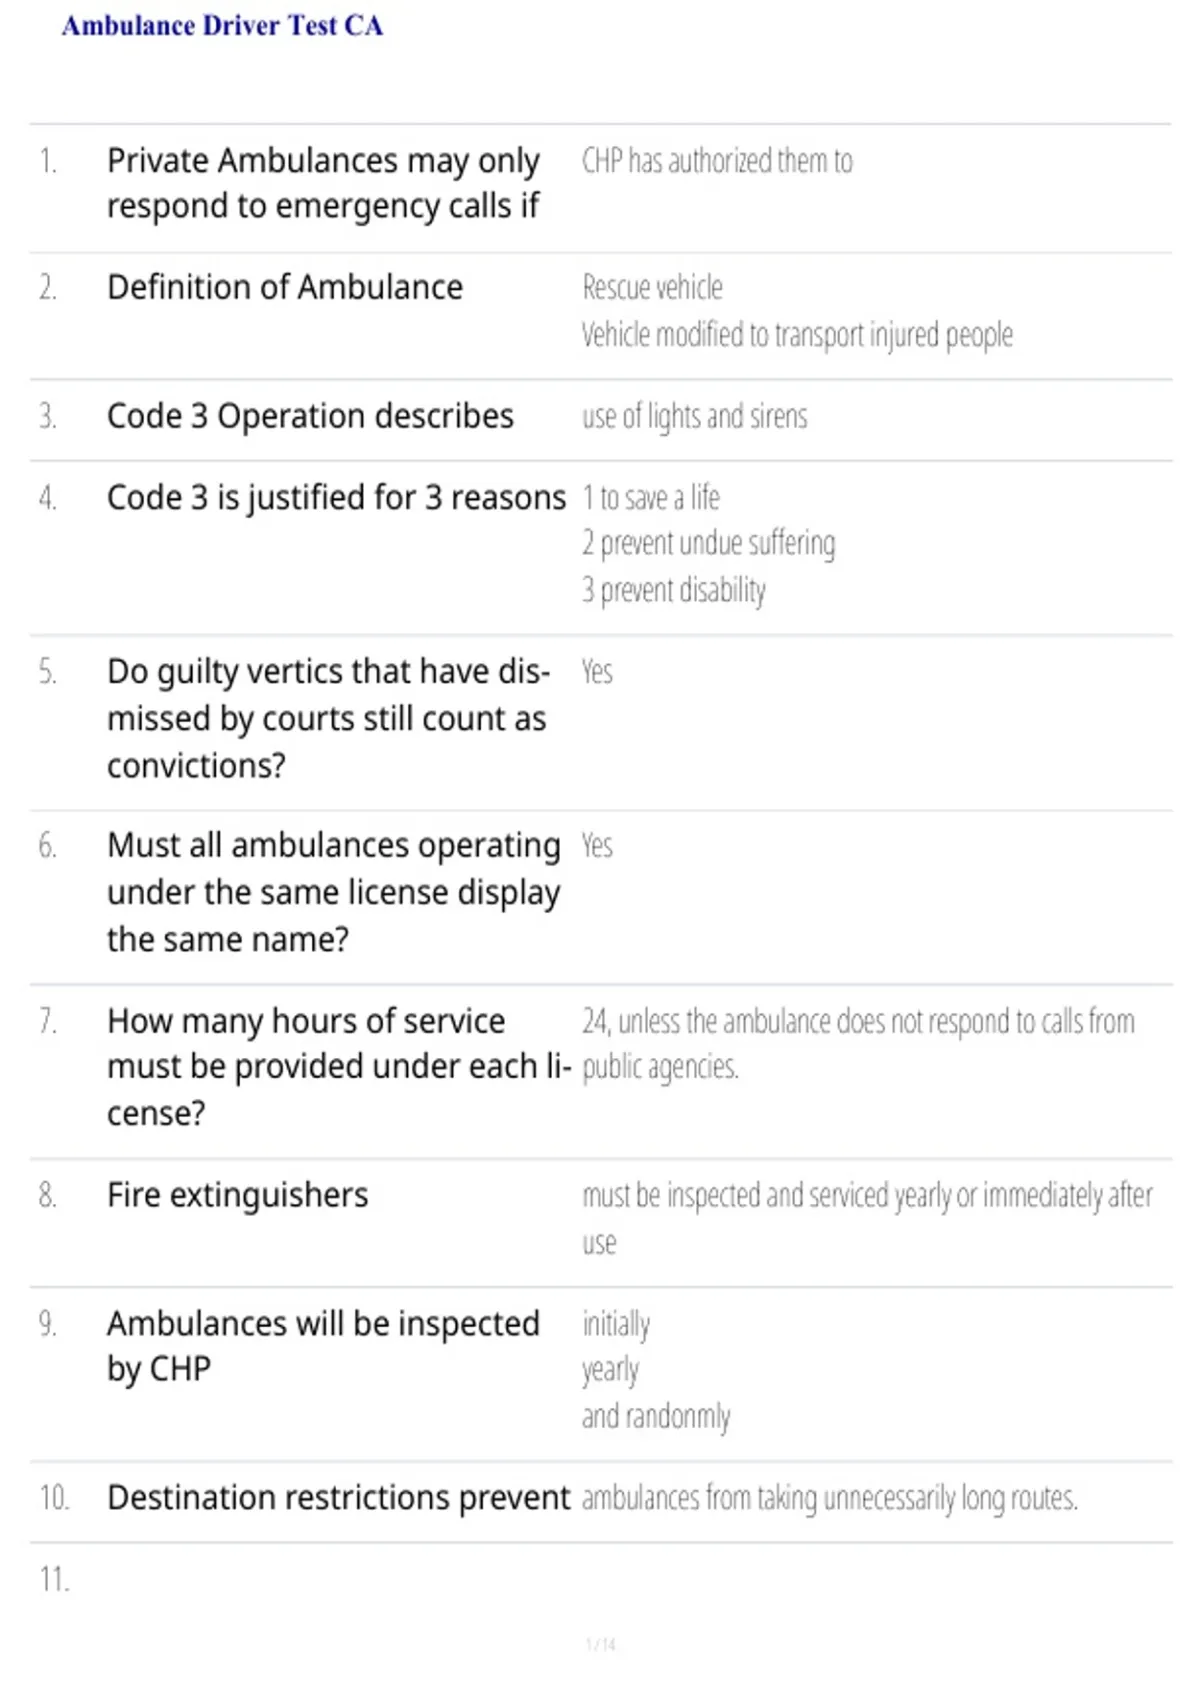The height and width of the screenshot is (1700, 1200).
Task: Select 'Code 3 is justified for 3 reasons'
Action: click(336, 498)
